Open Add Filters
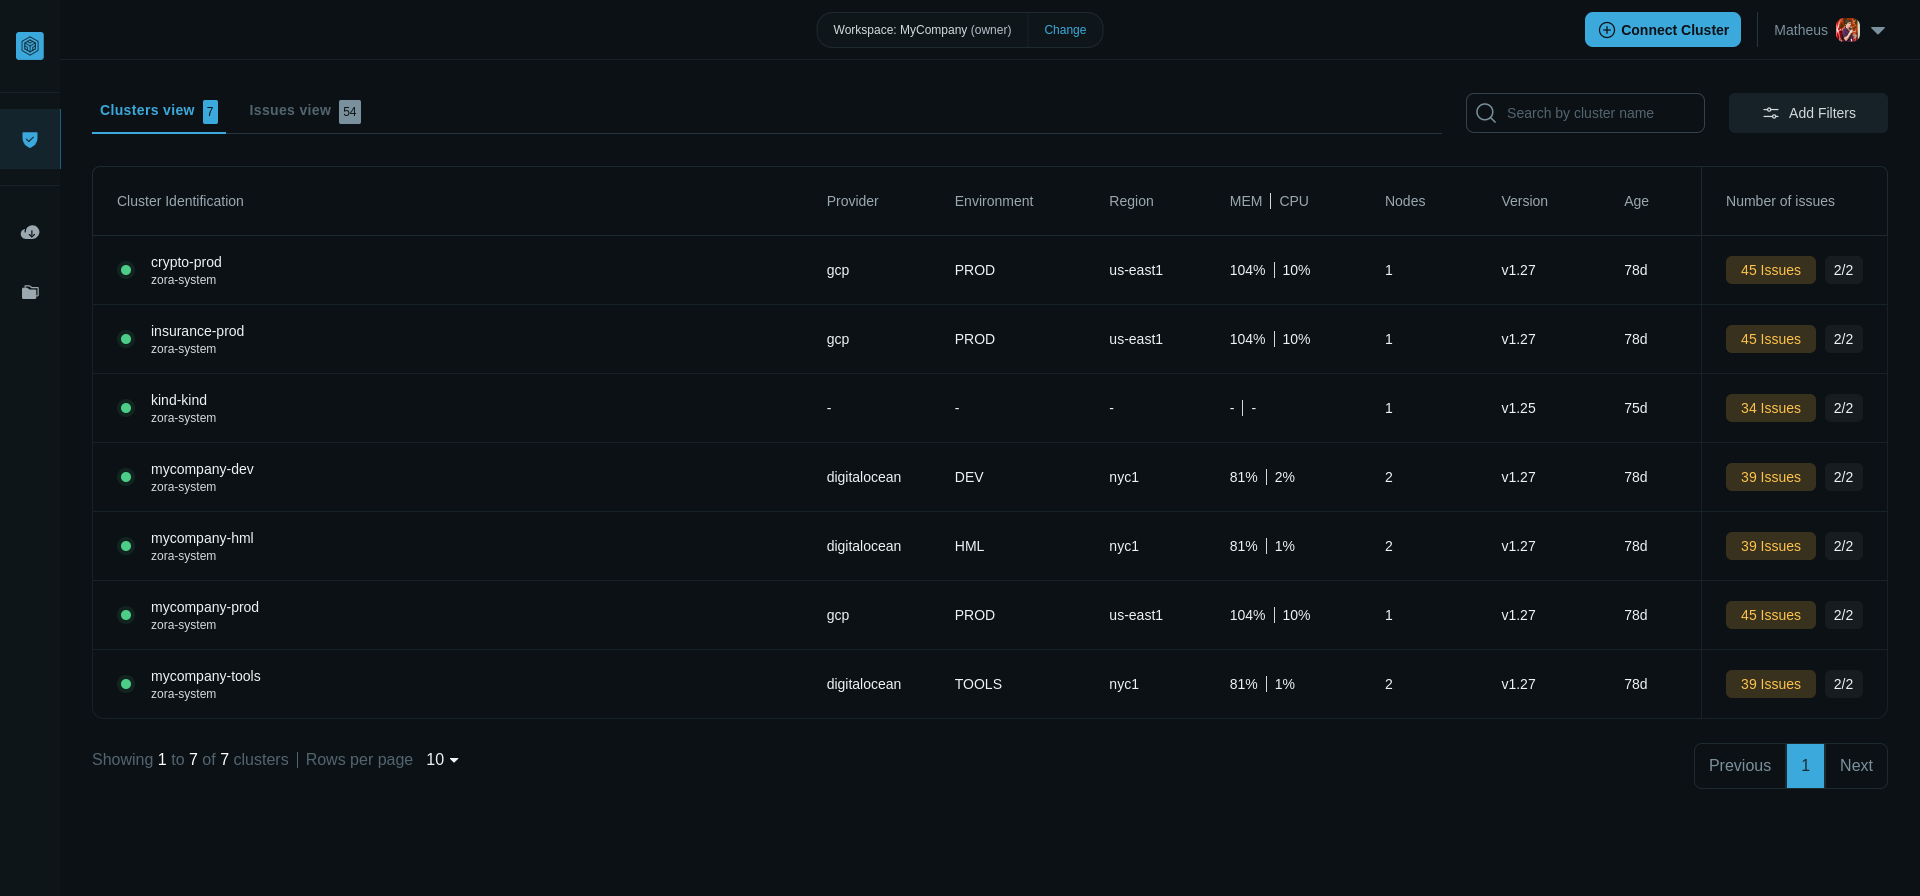This screenshot has width=1920, height=896. coord(1808,113)
